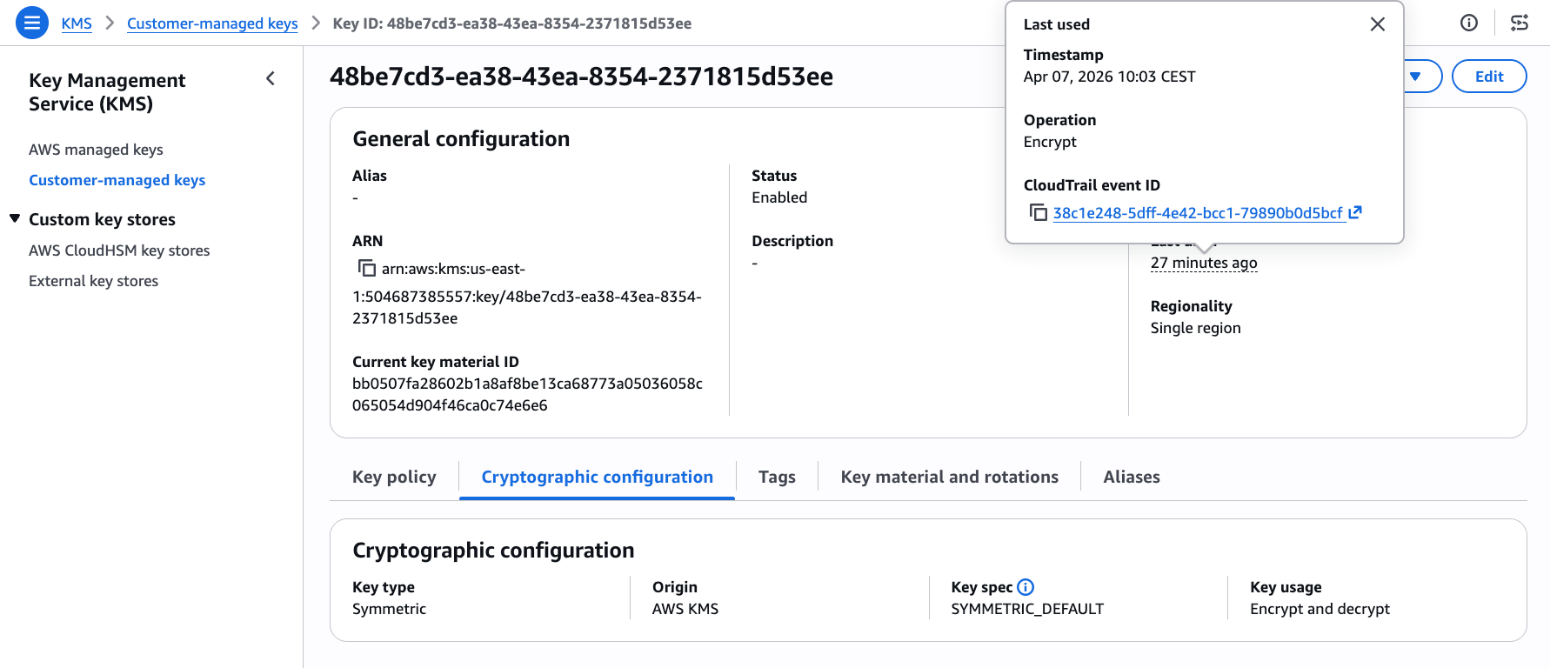1550x668 pixels.
Task: Open external link icon beside CloudTrail event ID
Action: click(1355, 213)
